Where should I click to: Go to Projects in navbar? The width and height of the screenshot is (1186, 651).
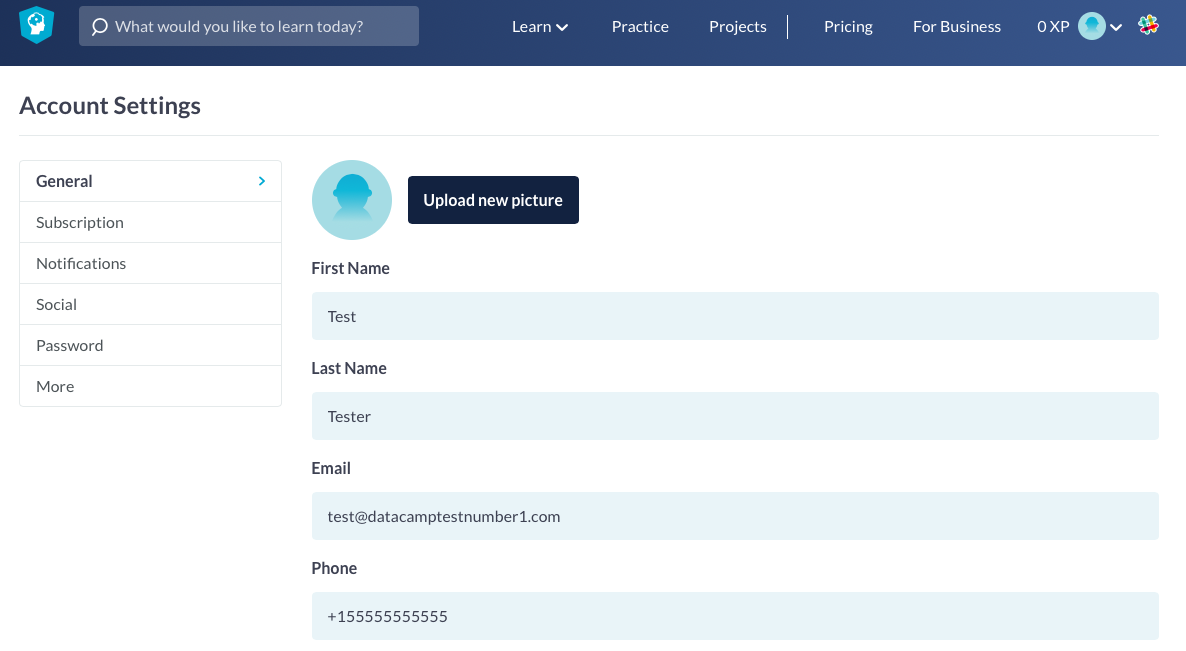click(x=737, y=27)
